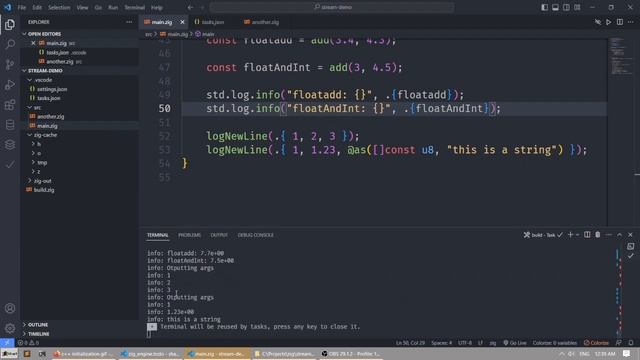Toggle the Secondary Side Bar layout button
Image resolution: width=640 pixels, height=360 pixels.
point(566,7)
